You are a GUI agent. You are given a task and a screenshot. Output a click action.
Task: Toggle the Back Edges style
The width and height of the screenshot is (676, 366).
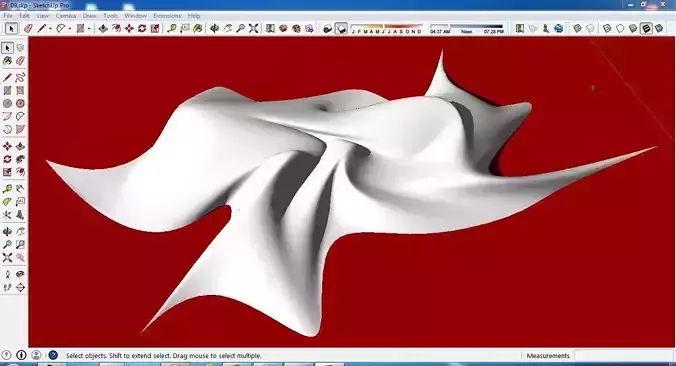[590, 28]
